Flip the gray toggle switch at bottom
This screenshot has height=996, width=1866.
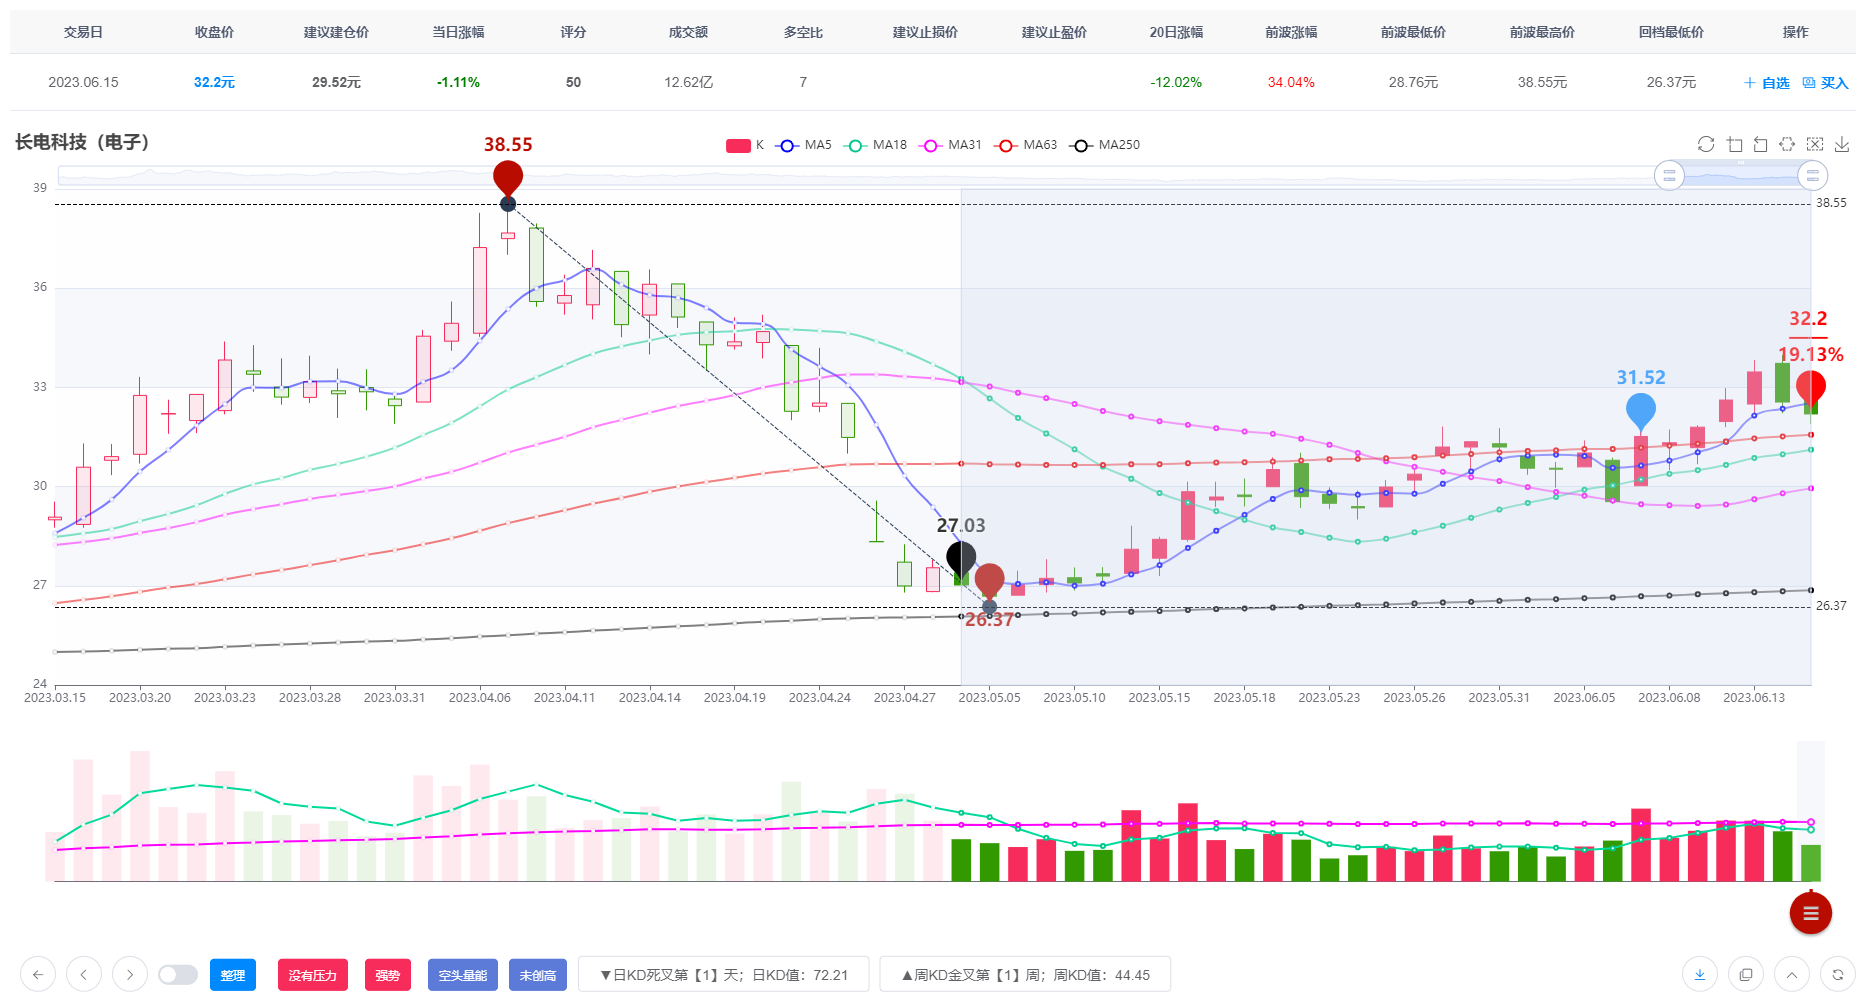pos(178,974)
